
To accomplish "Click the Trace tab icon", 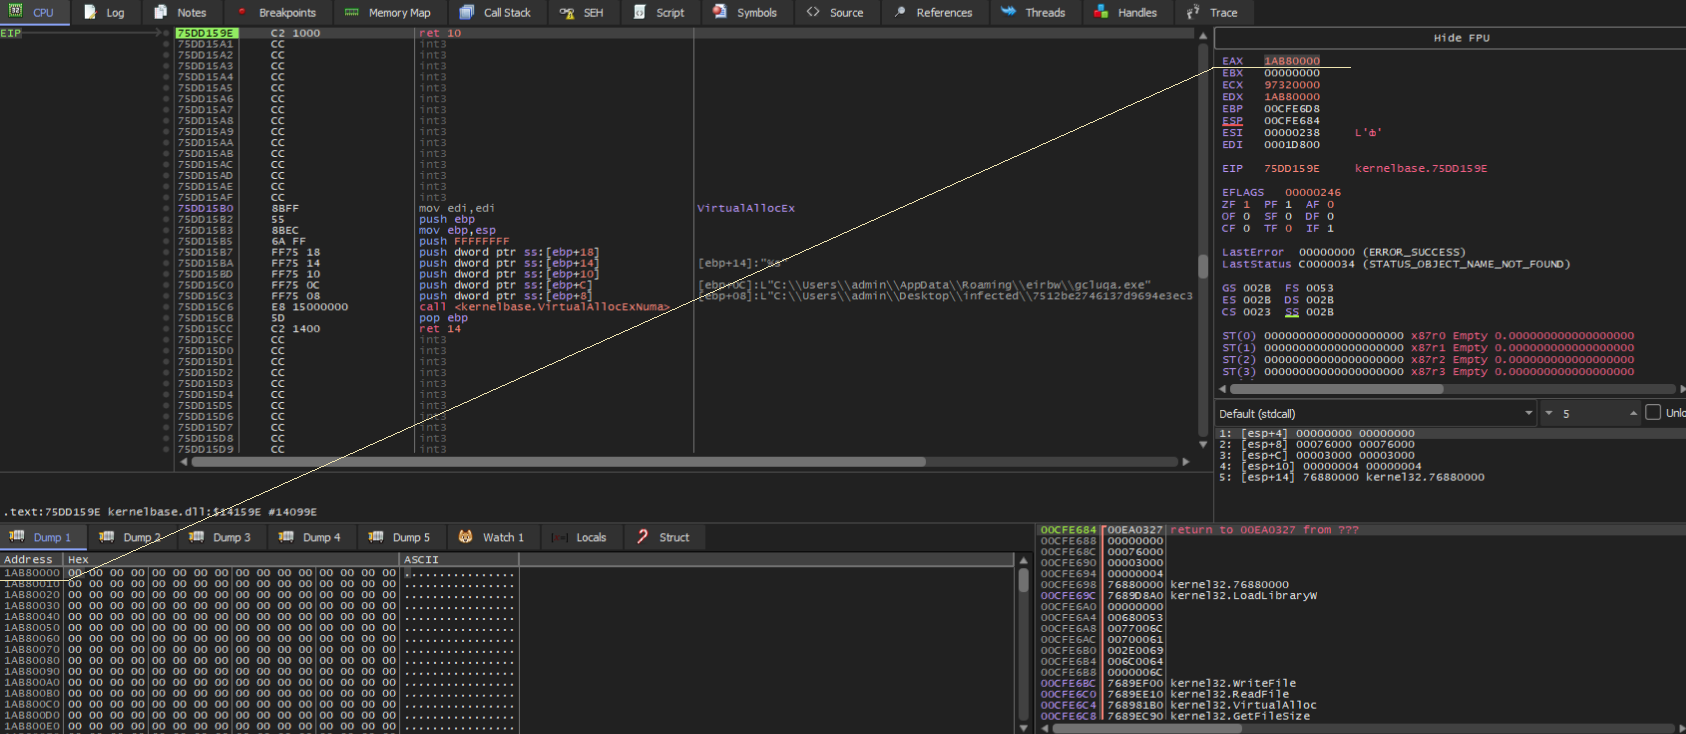I will point(1193,12).
